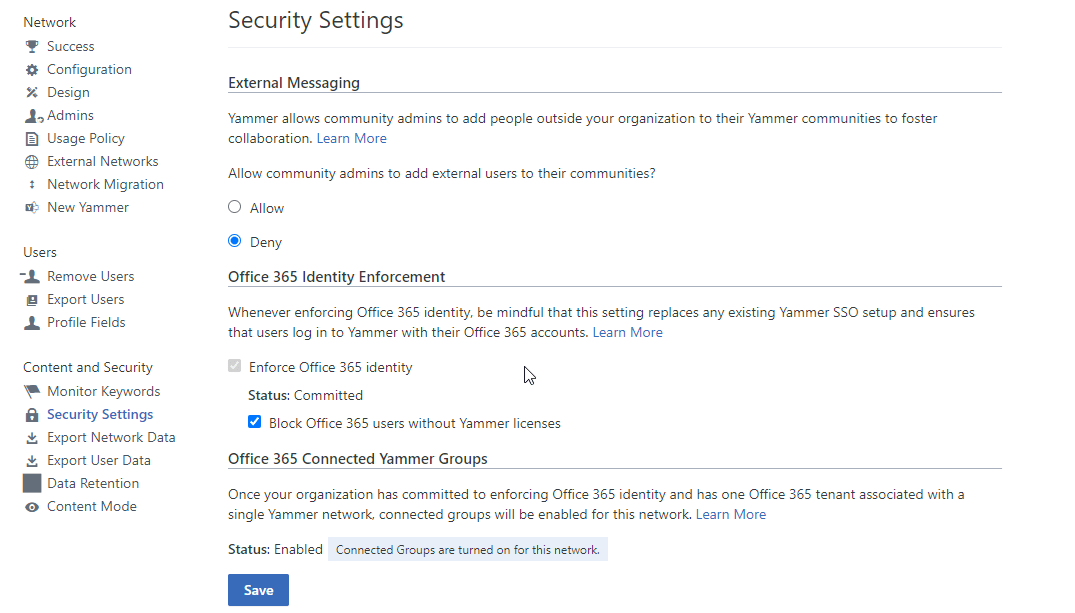Open Network Migration in sidebar
1075x613 pixels.
coord(105,185)
